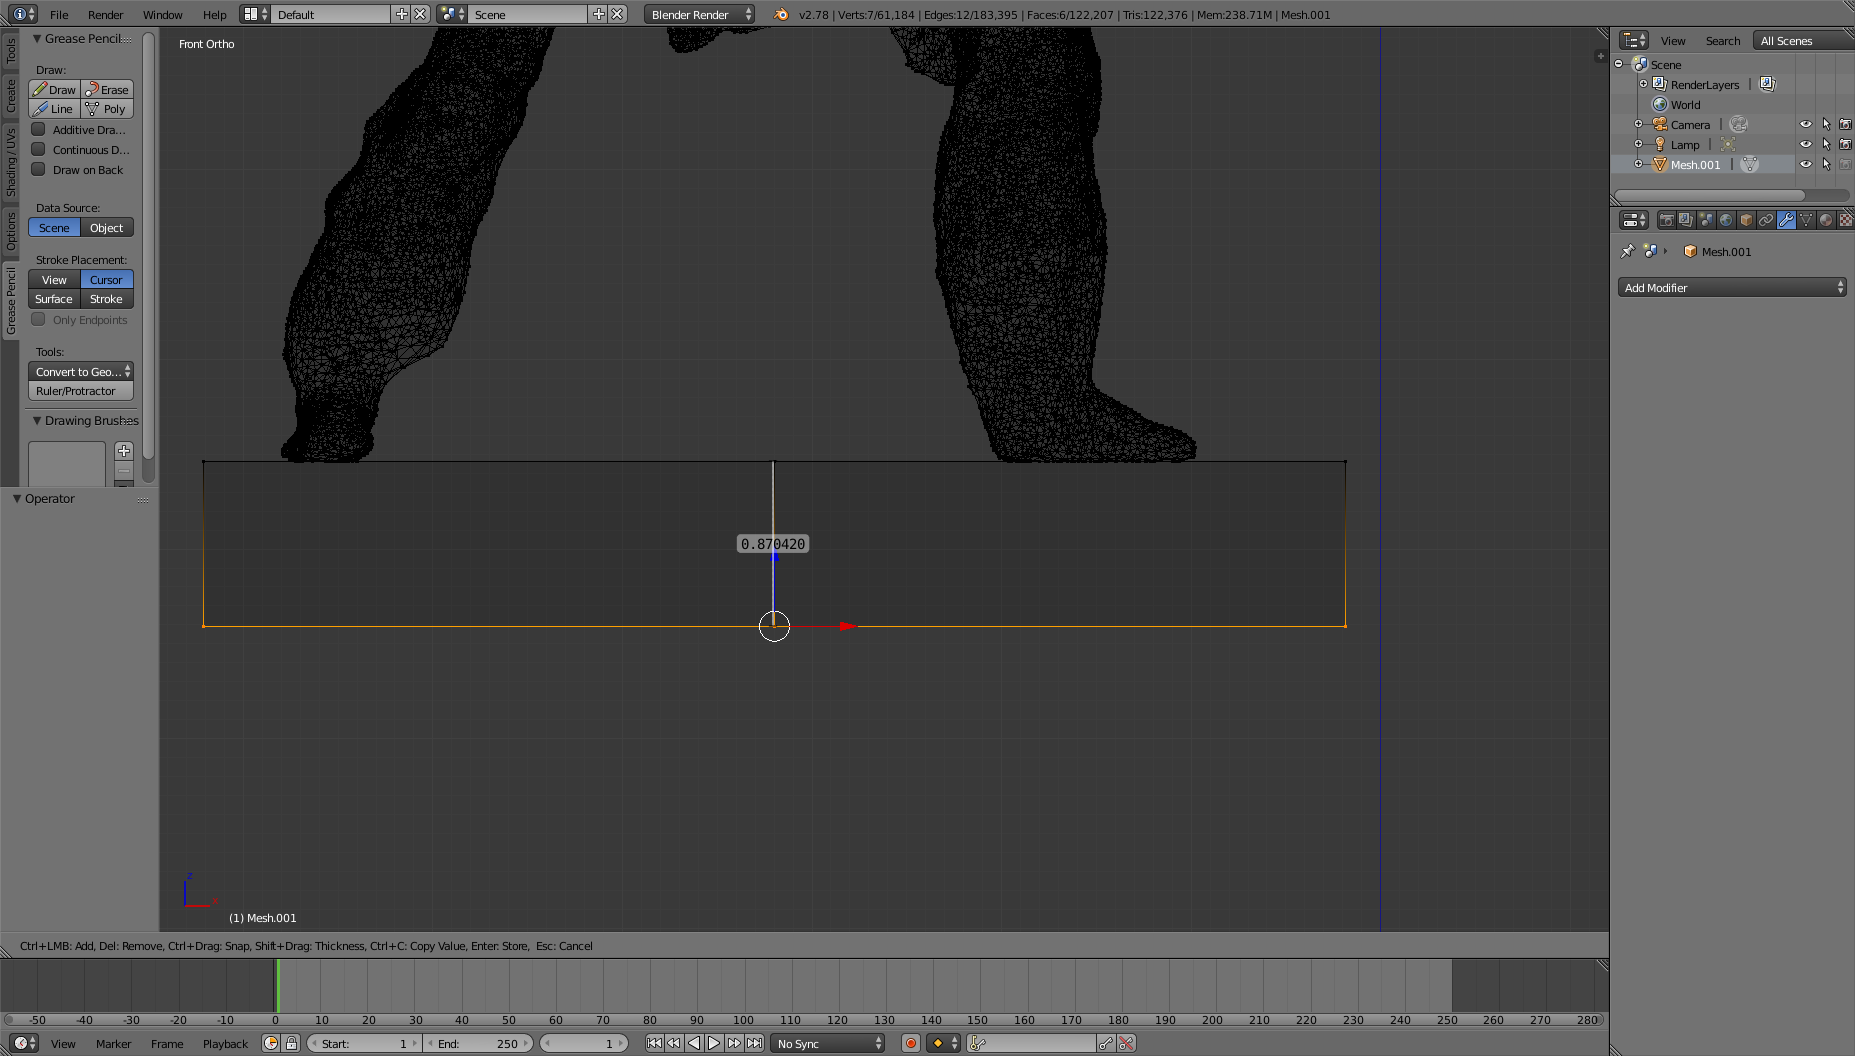Open the Modifiers properties tab wrench icon

(x=1786, y=220)
